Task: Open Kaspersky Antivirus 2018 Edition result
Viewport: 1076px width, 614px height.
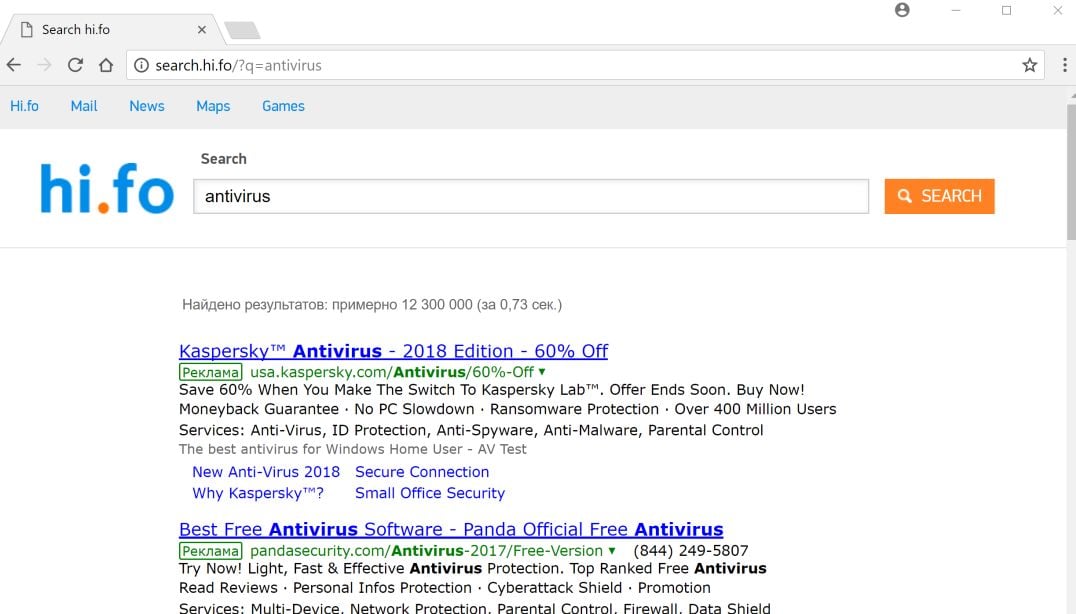Action: coord(393,351)
